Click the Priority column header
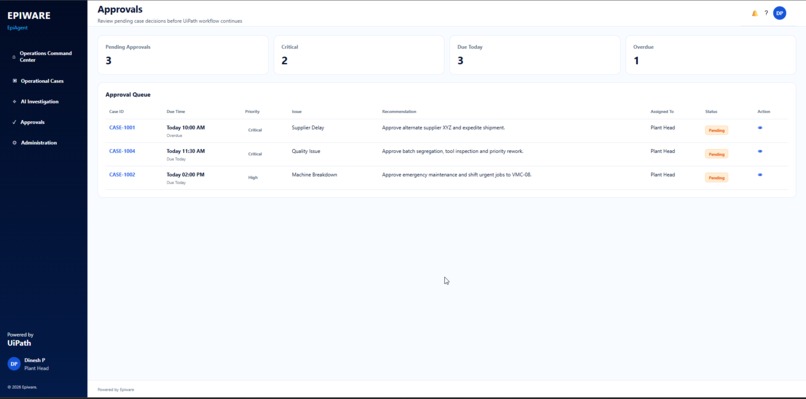The width and height of the screenshot is (806, 399). (x=252, y=112)
